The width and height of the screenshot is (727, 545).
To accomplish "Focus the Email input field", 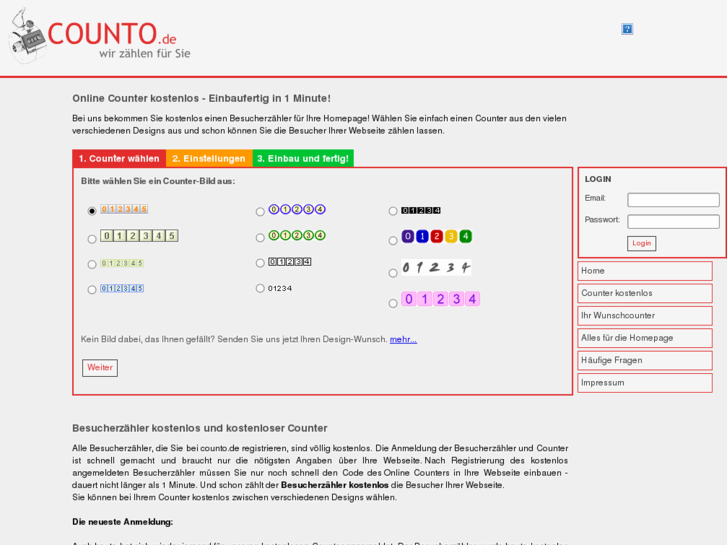I will pos(673,200).
